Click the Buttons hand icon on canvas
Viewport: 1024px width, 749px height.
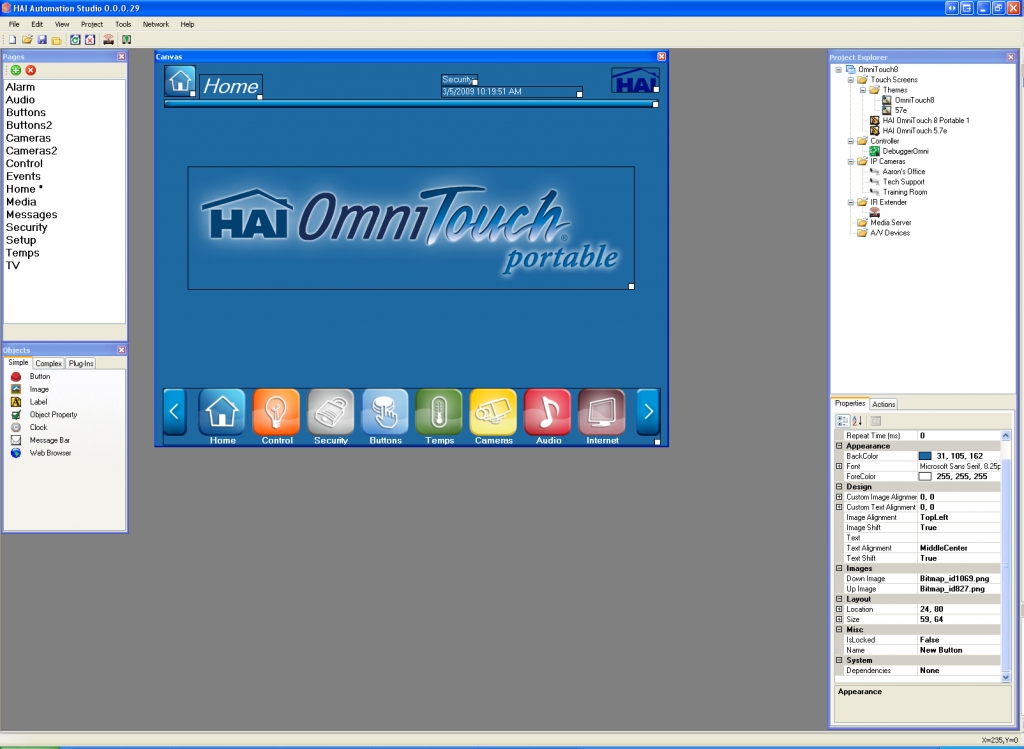point(385,412)
